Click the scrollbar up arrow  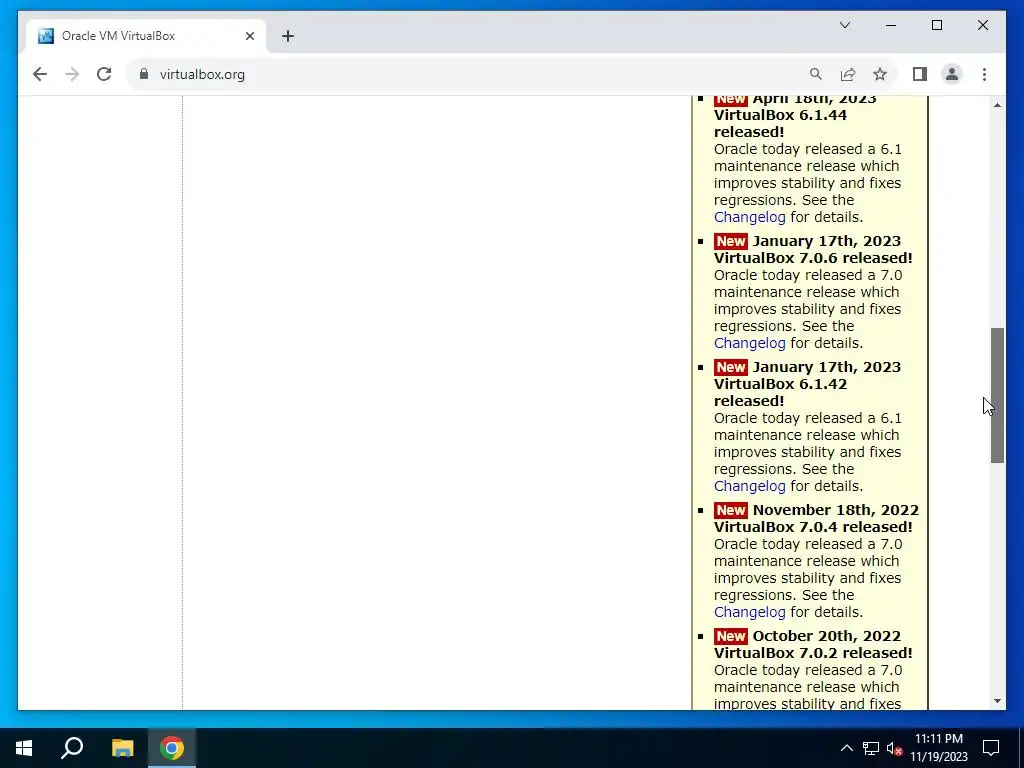997,104
